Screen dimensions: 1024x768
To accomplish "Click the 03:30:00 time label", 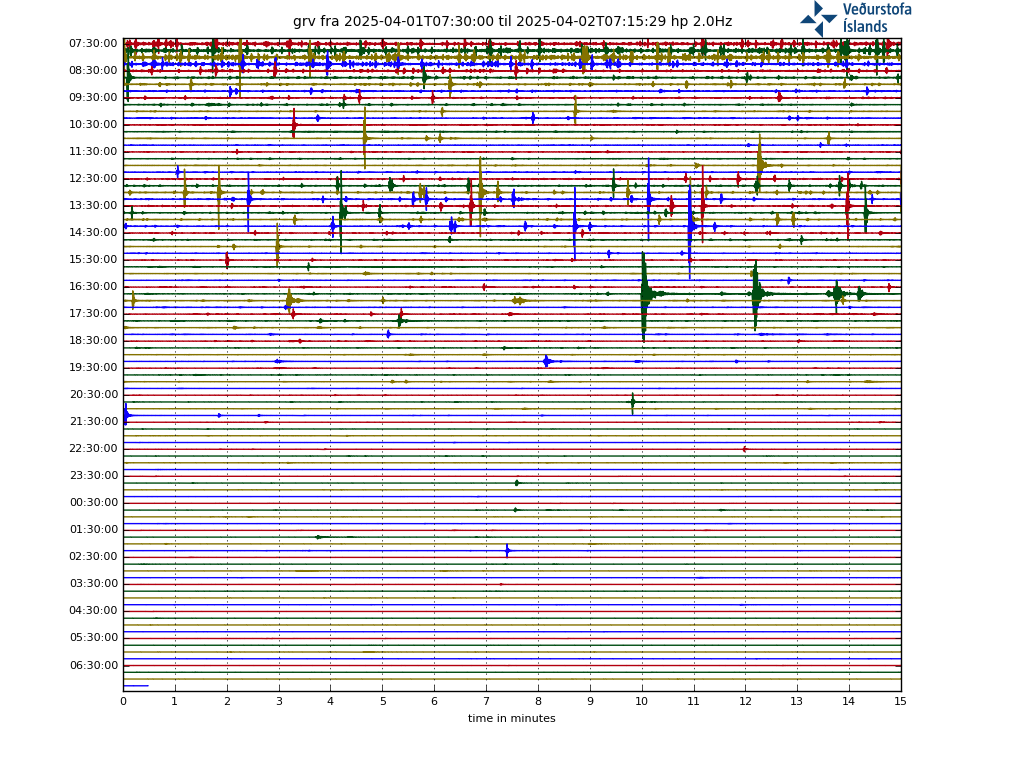I will click(93, 583).
